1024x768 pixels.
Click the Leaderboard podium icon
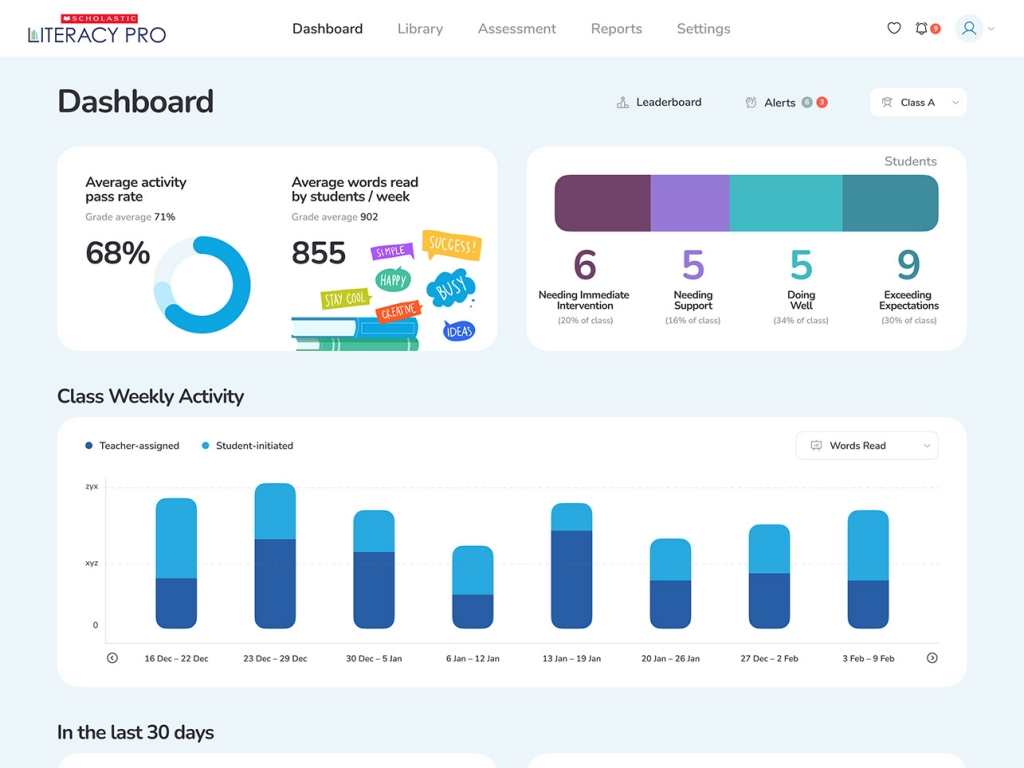[623, 102]
